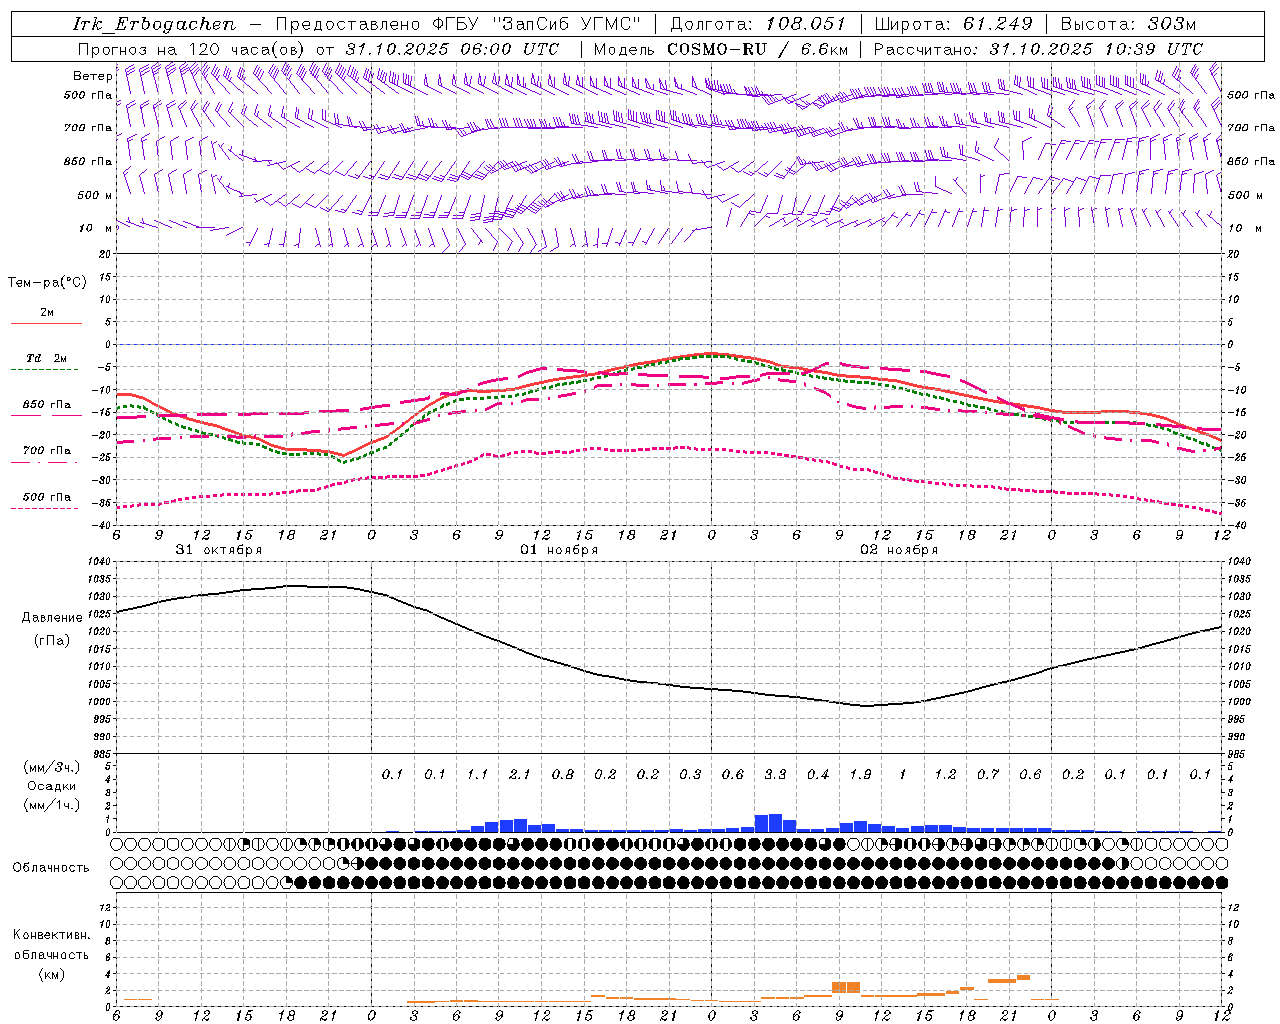
Task: Select the 3-hour precipitation value "3.3"
Action: 775,774
